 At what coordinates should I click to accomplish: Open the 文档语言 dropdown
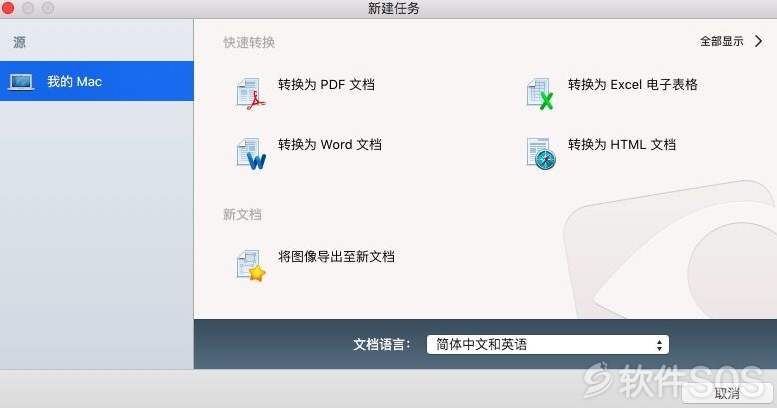click(x=548, y=345)
